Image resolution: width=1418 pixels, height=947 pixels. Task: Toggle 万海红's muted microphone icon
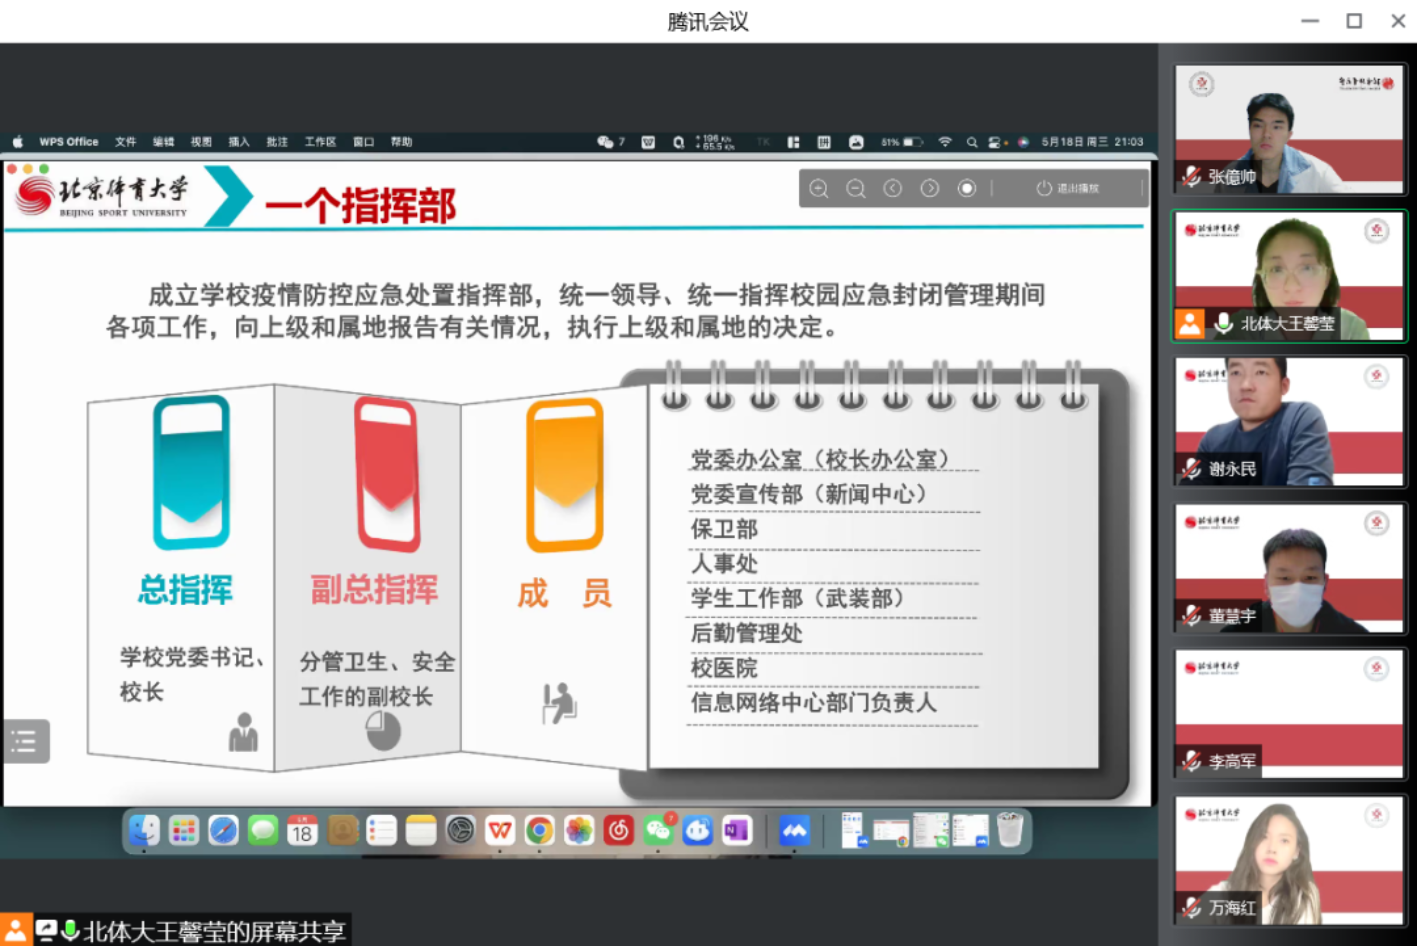click(x=1191, y=907)
